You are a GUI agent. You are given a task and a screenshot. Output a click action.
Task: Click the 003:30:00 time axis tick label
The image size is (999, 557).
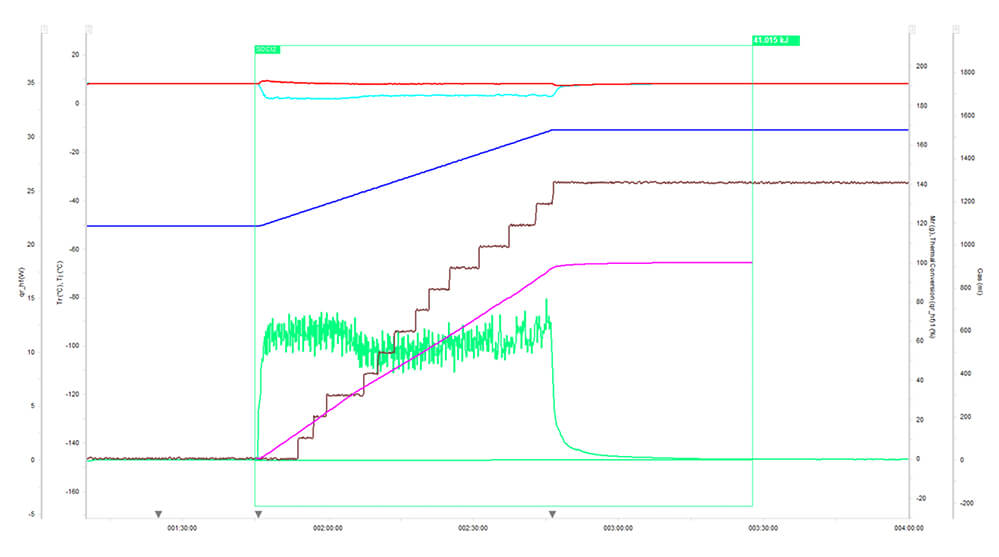pos(763,528)
